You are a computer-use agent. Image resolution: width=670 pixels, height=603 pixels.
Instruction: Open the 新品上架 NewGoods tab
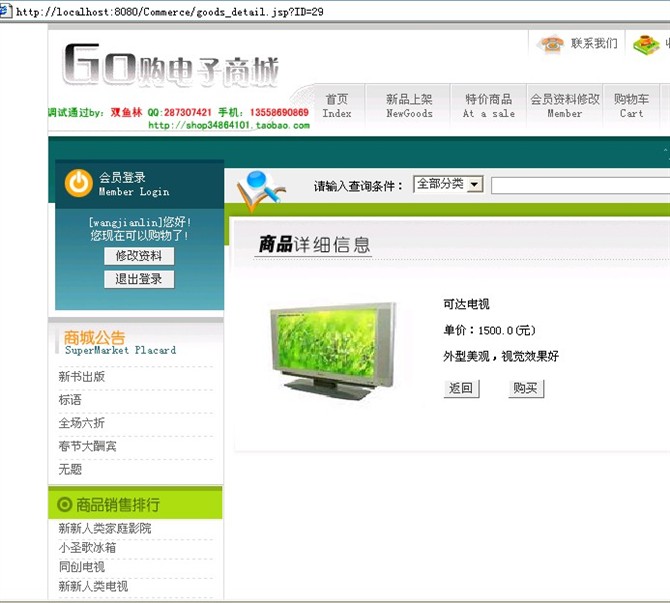[409, 106]
